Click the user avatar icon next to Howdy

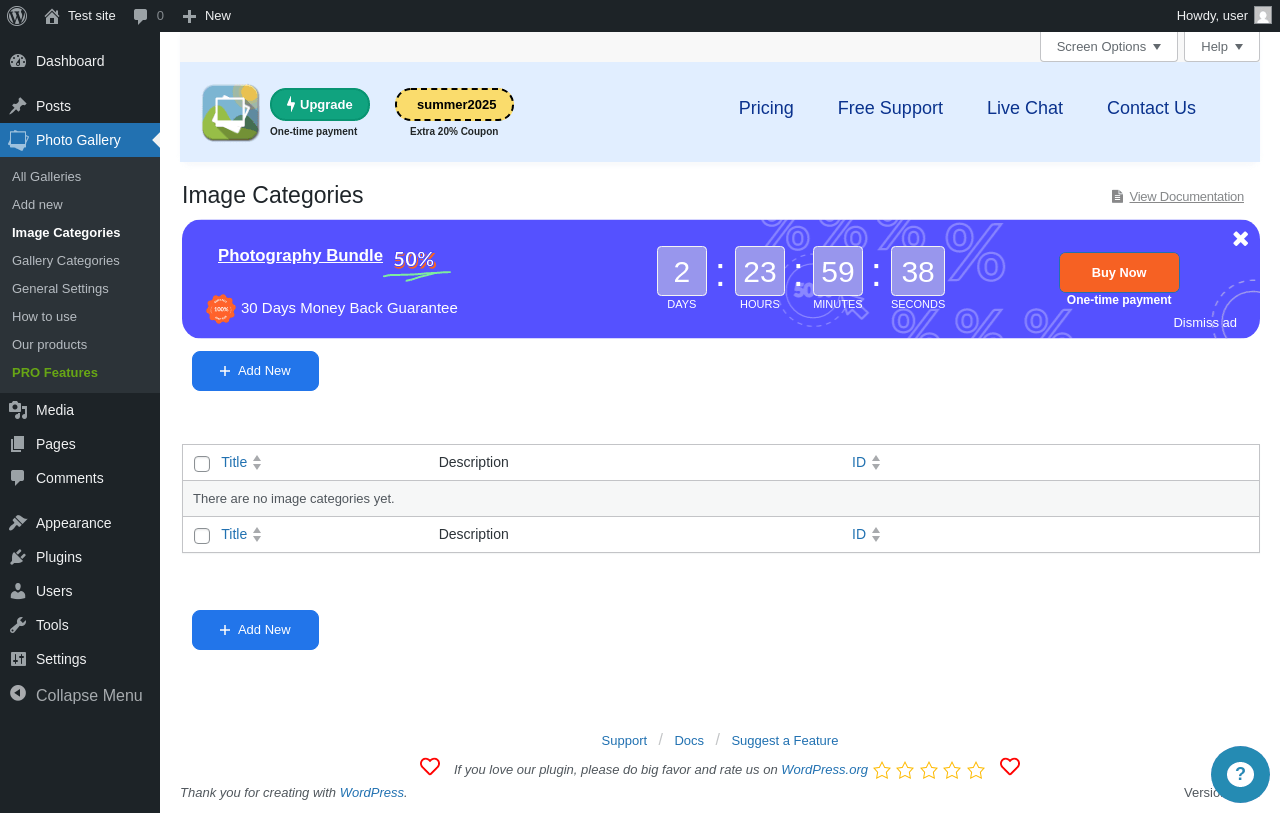1263,15
